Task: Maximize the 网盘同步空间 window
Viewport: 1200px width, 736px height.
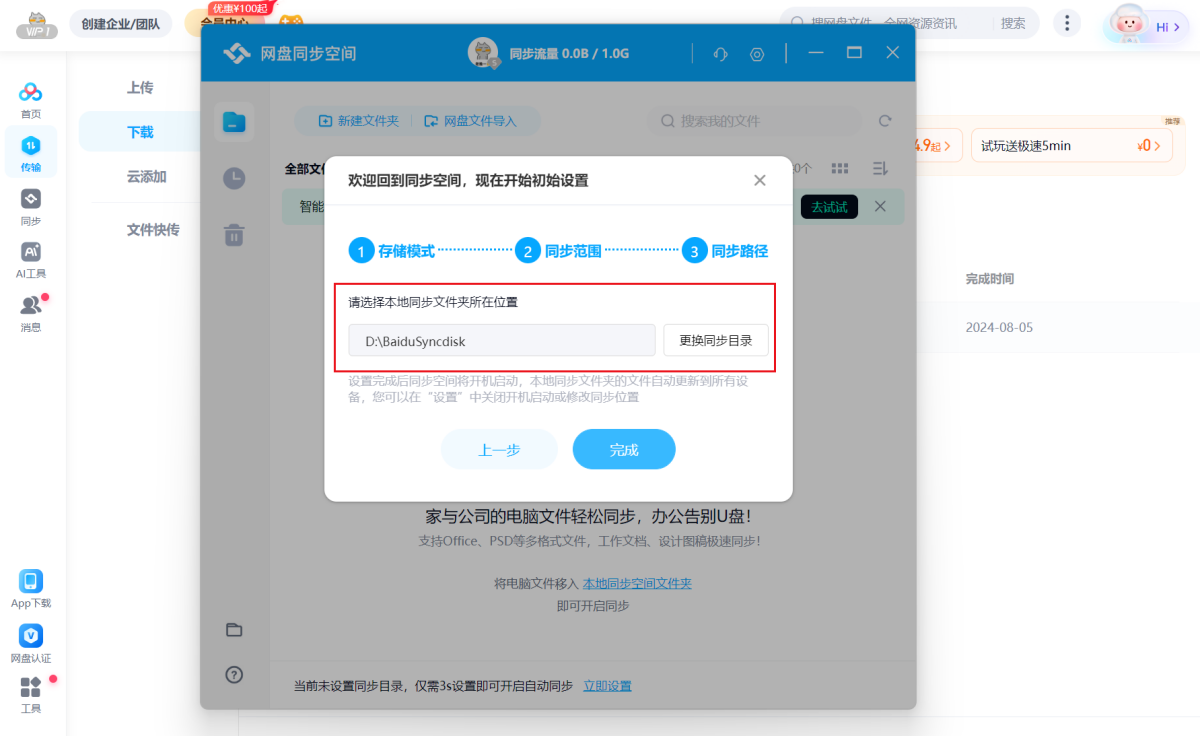Action: [854, 53]
